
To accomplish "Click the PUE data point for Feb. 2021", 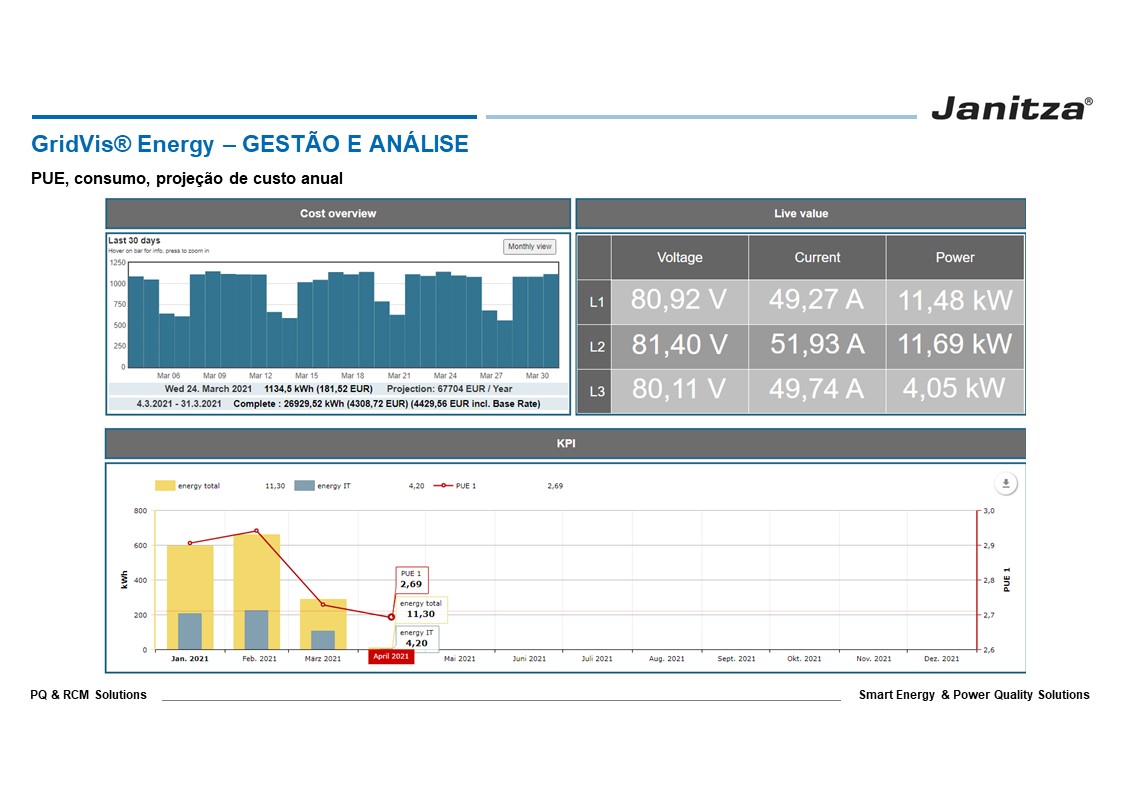I will click(x=256, y=531).
